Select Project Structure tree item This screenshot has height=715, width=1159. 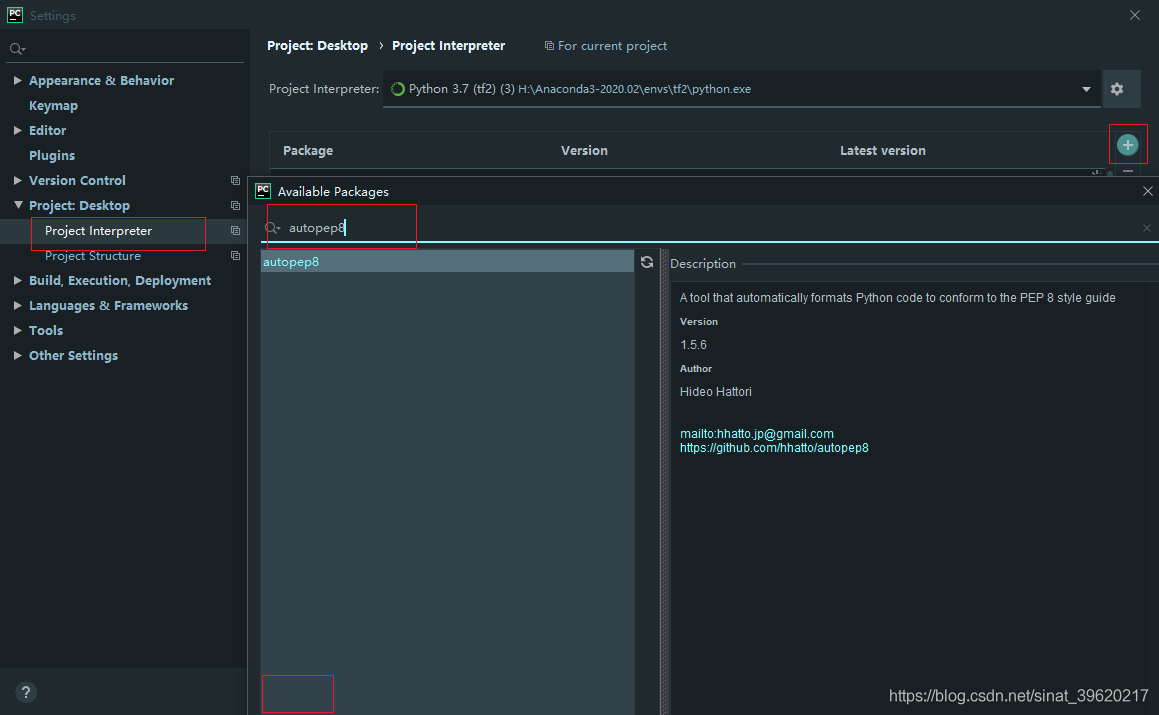(92, 256)
